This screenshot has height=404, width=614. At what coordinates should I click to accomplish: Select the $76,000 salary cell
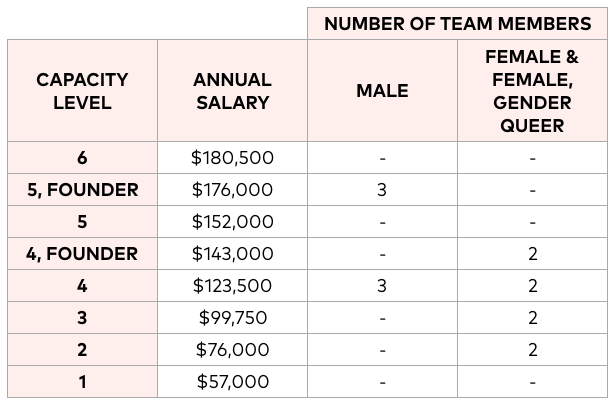233,350
